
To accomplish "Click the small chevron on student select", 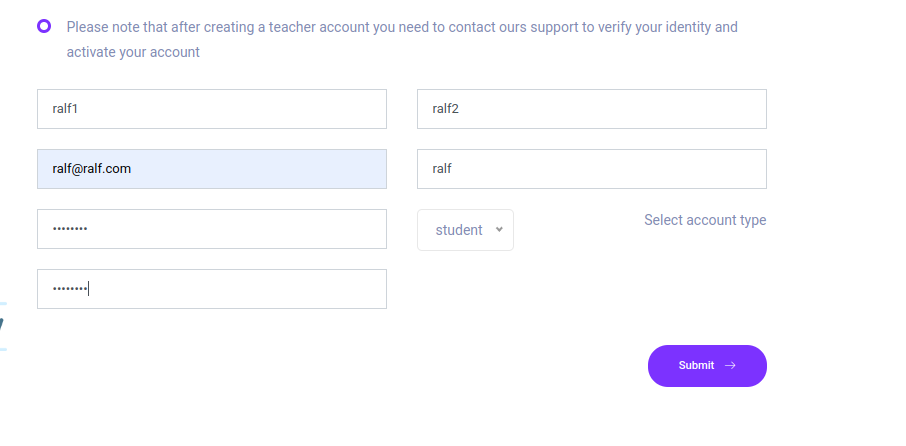I will [x=499, y=230].
